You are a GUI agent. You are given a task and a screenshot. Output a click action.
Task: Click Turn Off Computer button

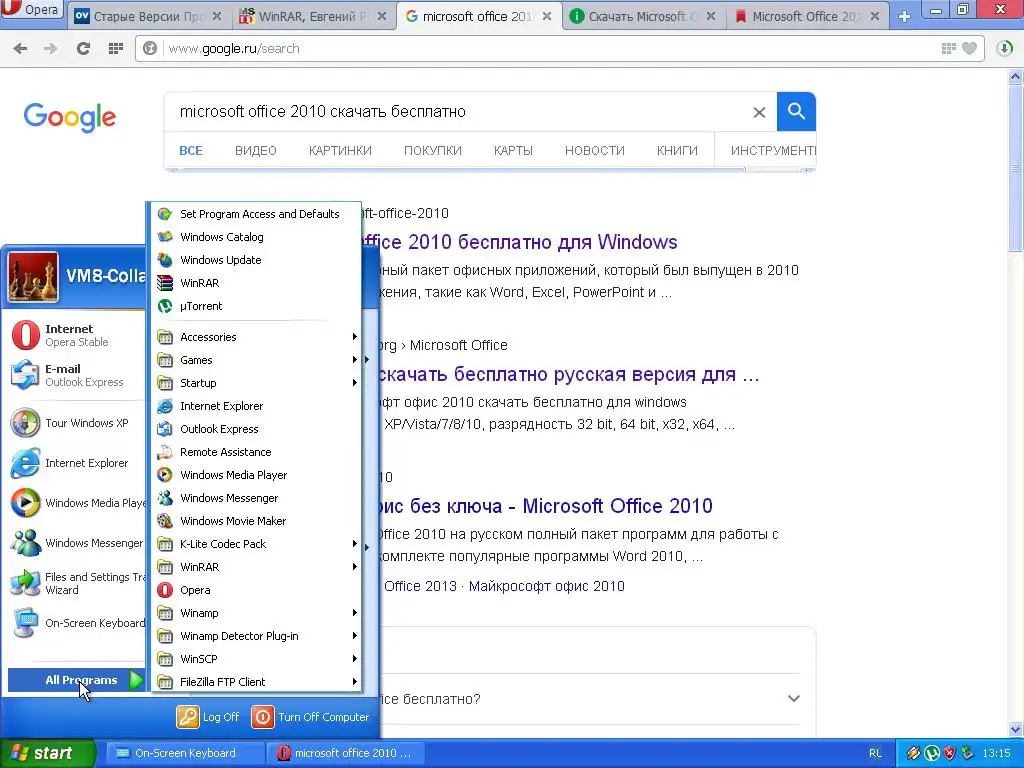click(x=311, y=717)
